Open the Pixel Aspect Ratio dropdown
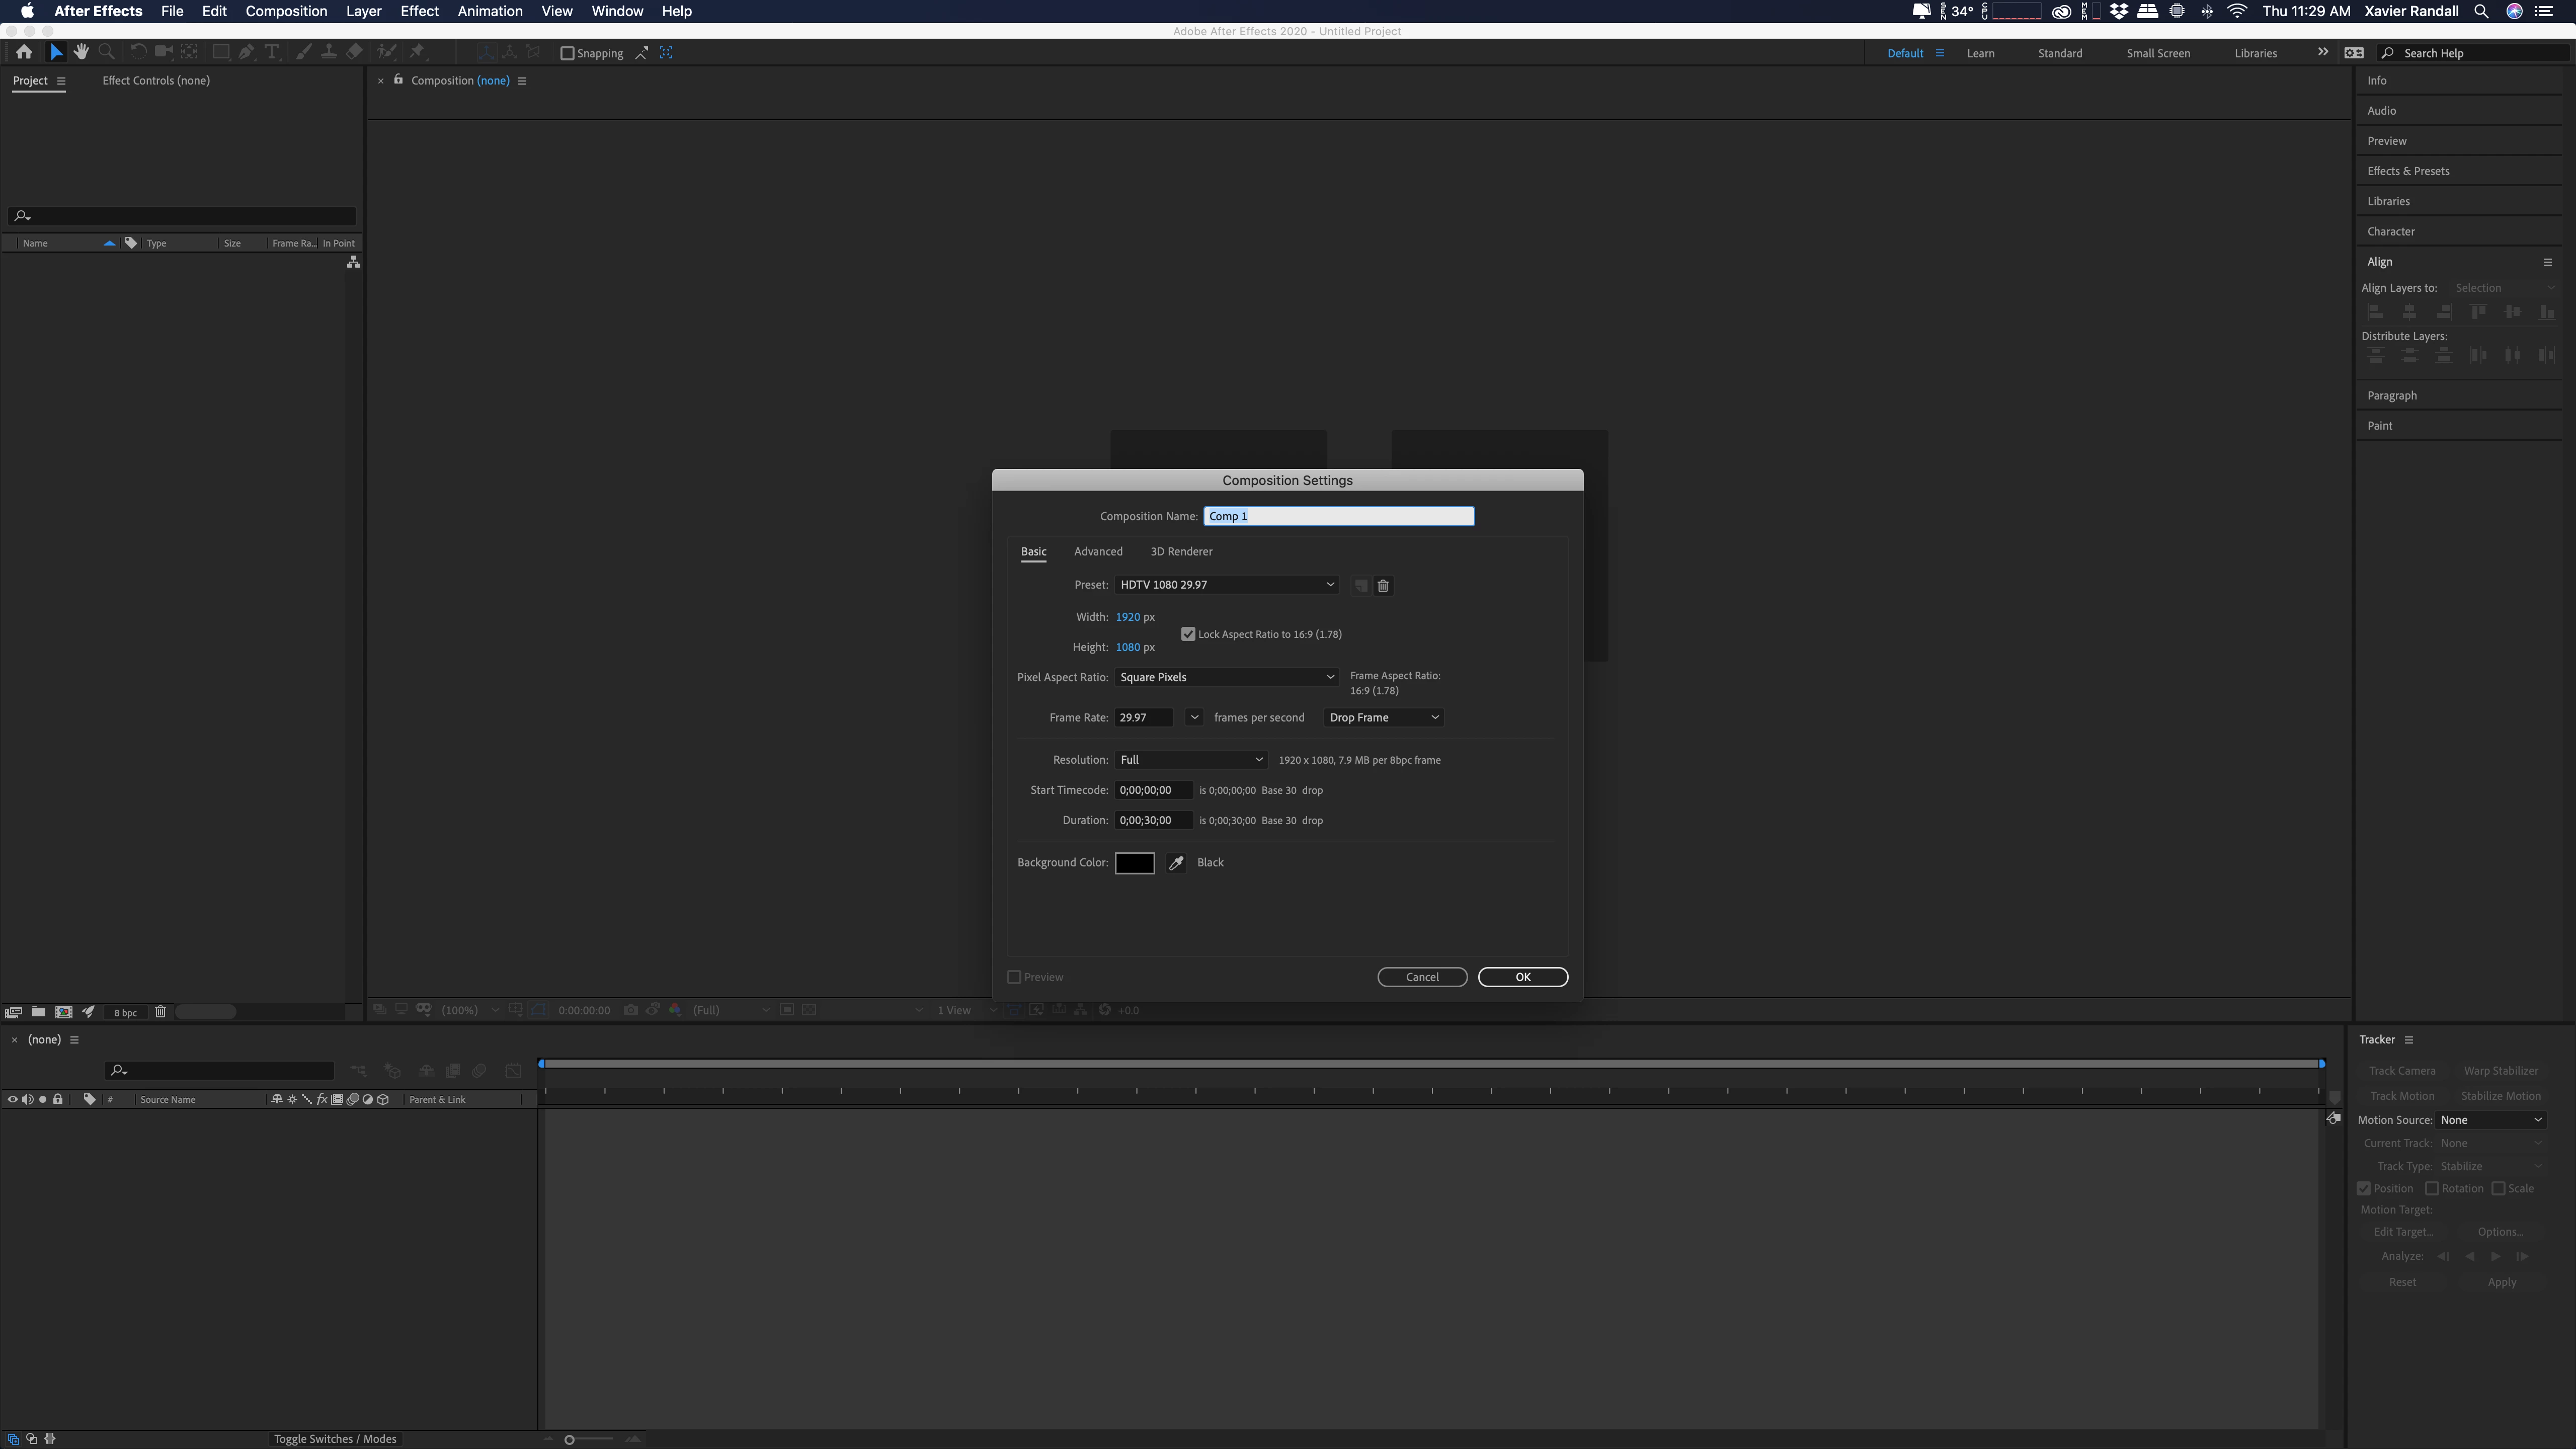 (1226, 677)
